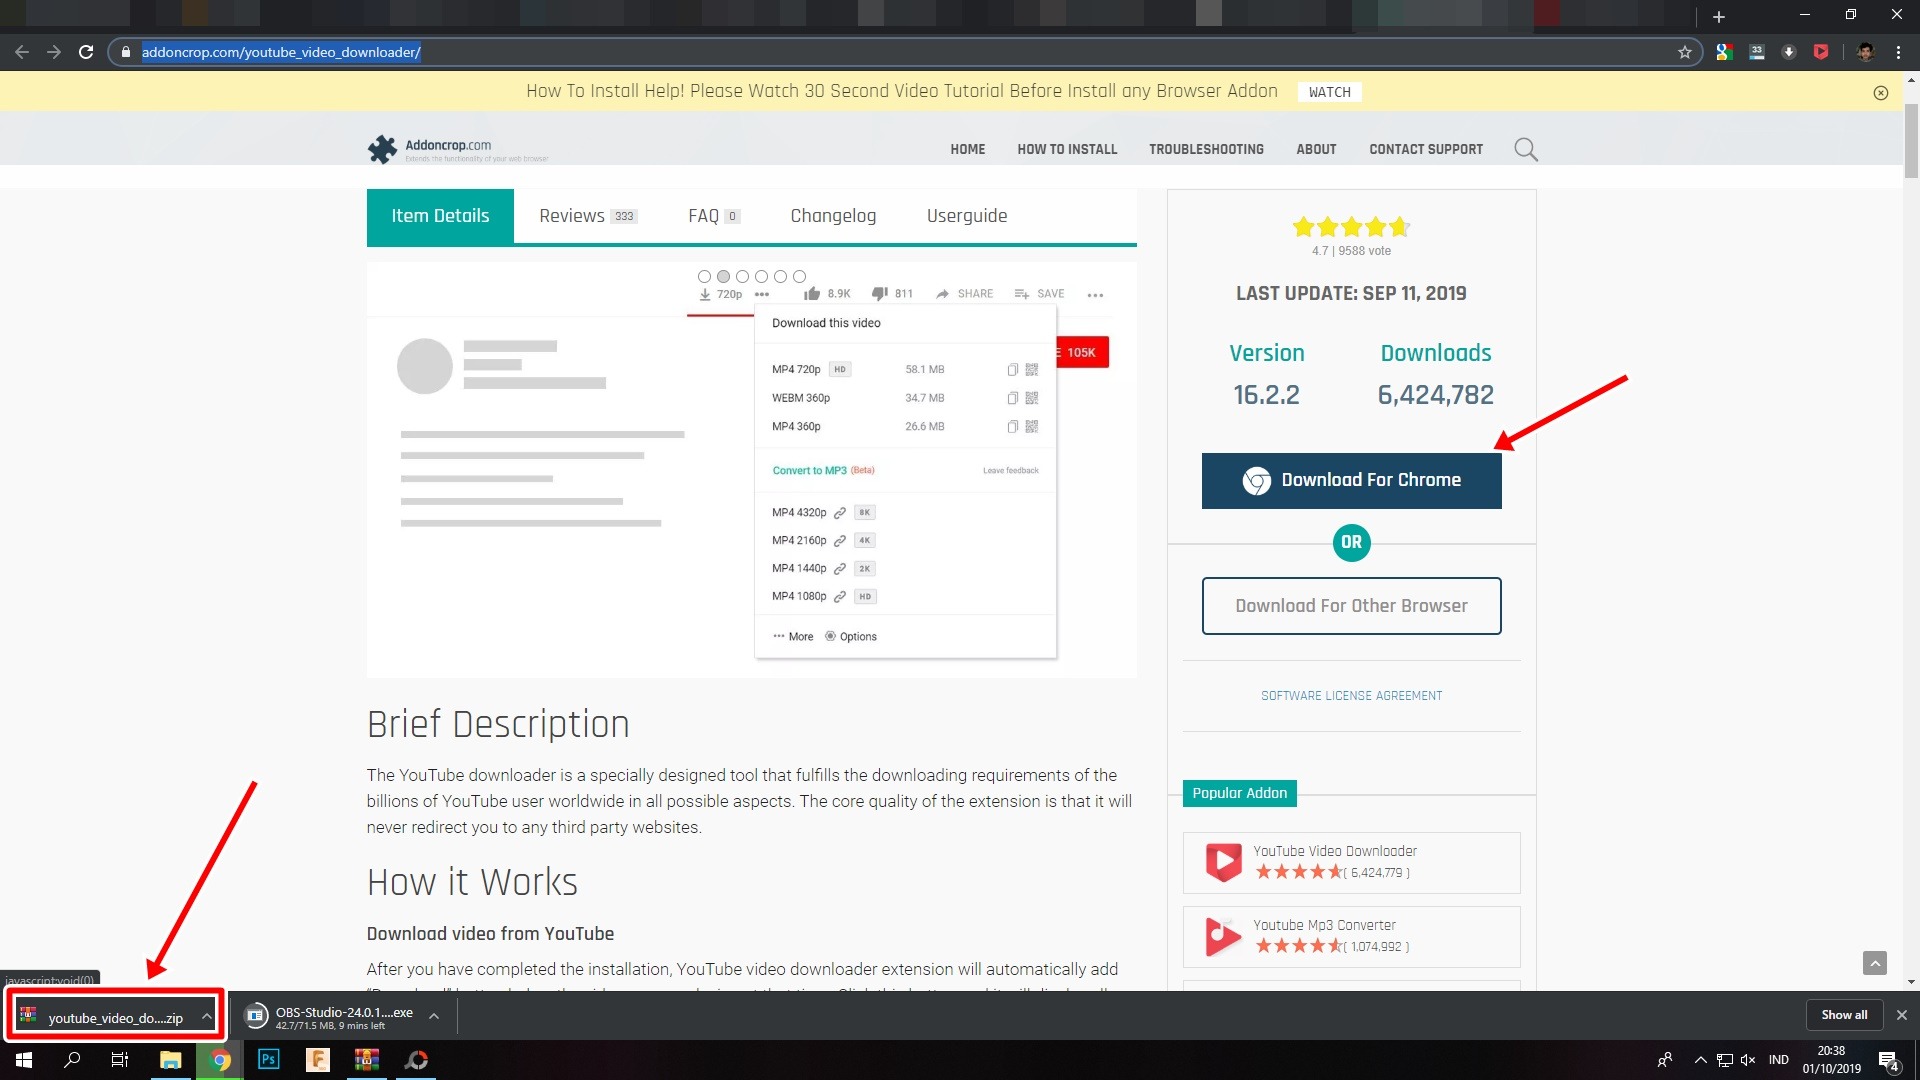This screenshot has height=1080, width=1920.
Task: Dismiss the yellow tutorial banner
Action: click(1880, 93)
